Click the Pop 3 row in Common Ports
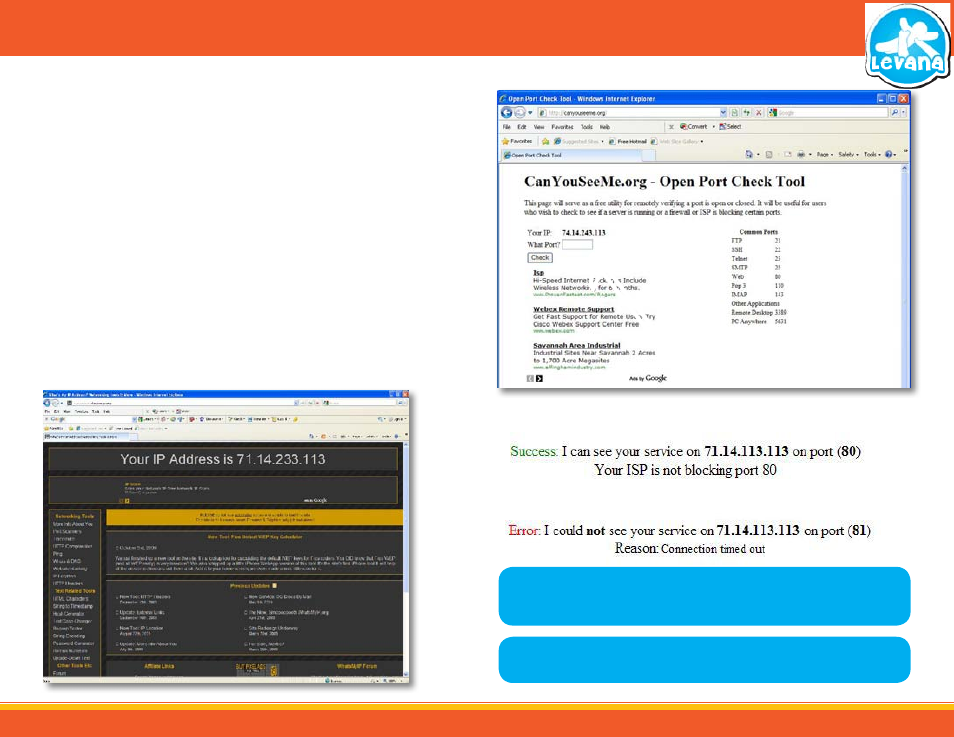Viewport: 954px width, 737px height. coord(757,285)
